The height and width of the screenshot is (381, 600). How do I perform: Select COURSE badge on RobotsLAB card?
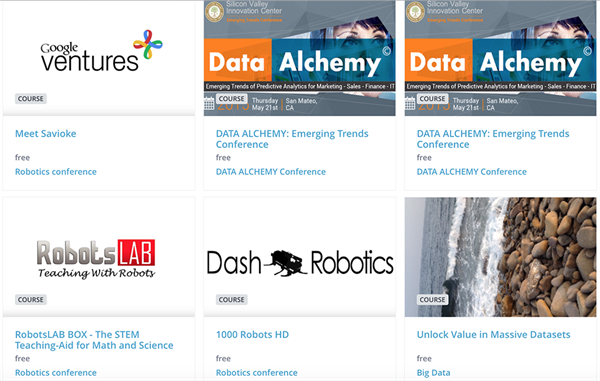tap(31, 300)
